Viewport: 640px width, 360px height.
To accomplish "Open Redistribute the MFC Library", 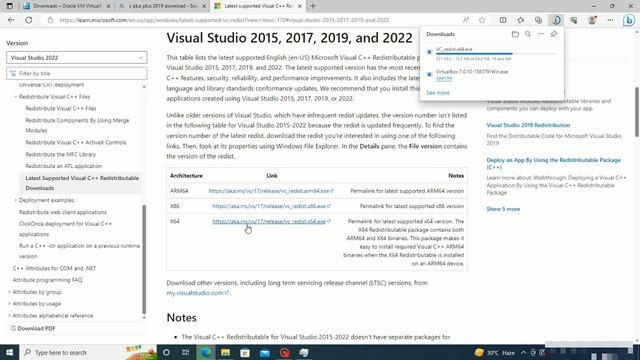I will [60, 154].
